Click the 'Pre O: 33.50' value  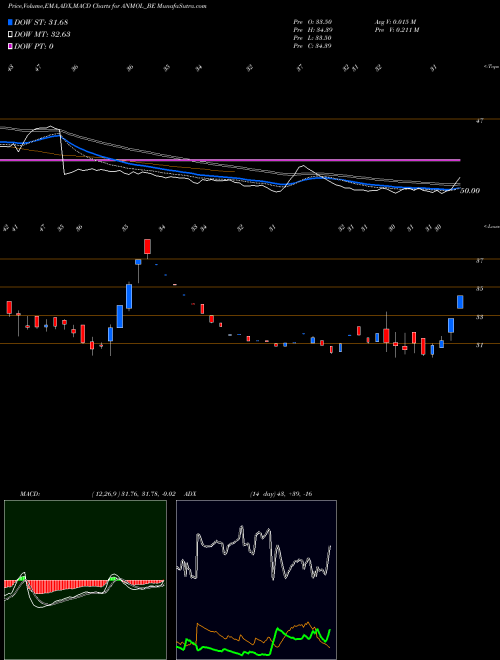click(312, 22)
